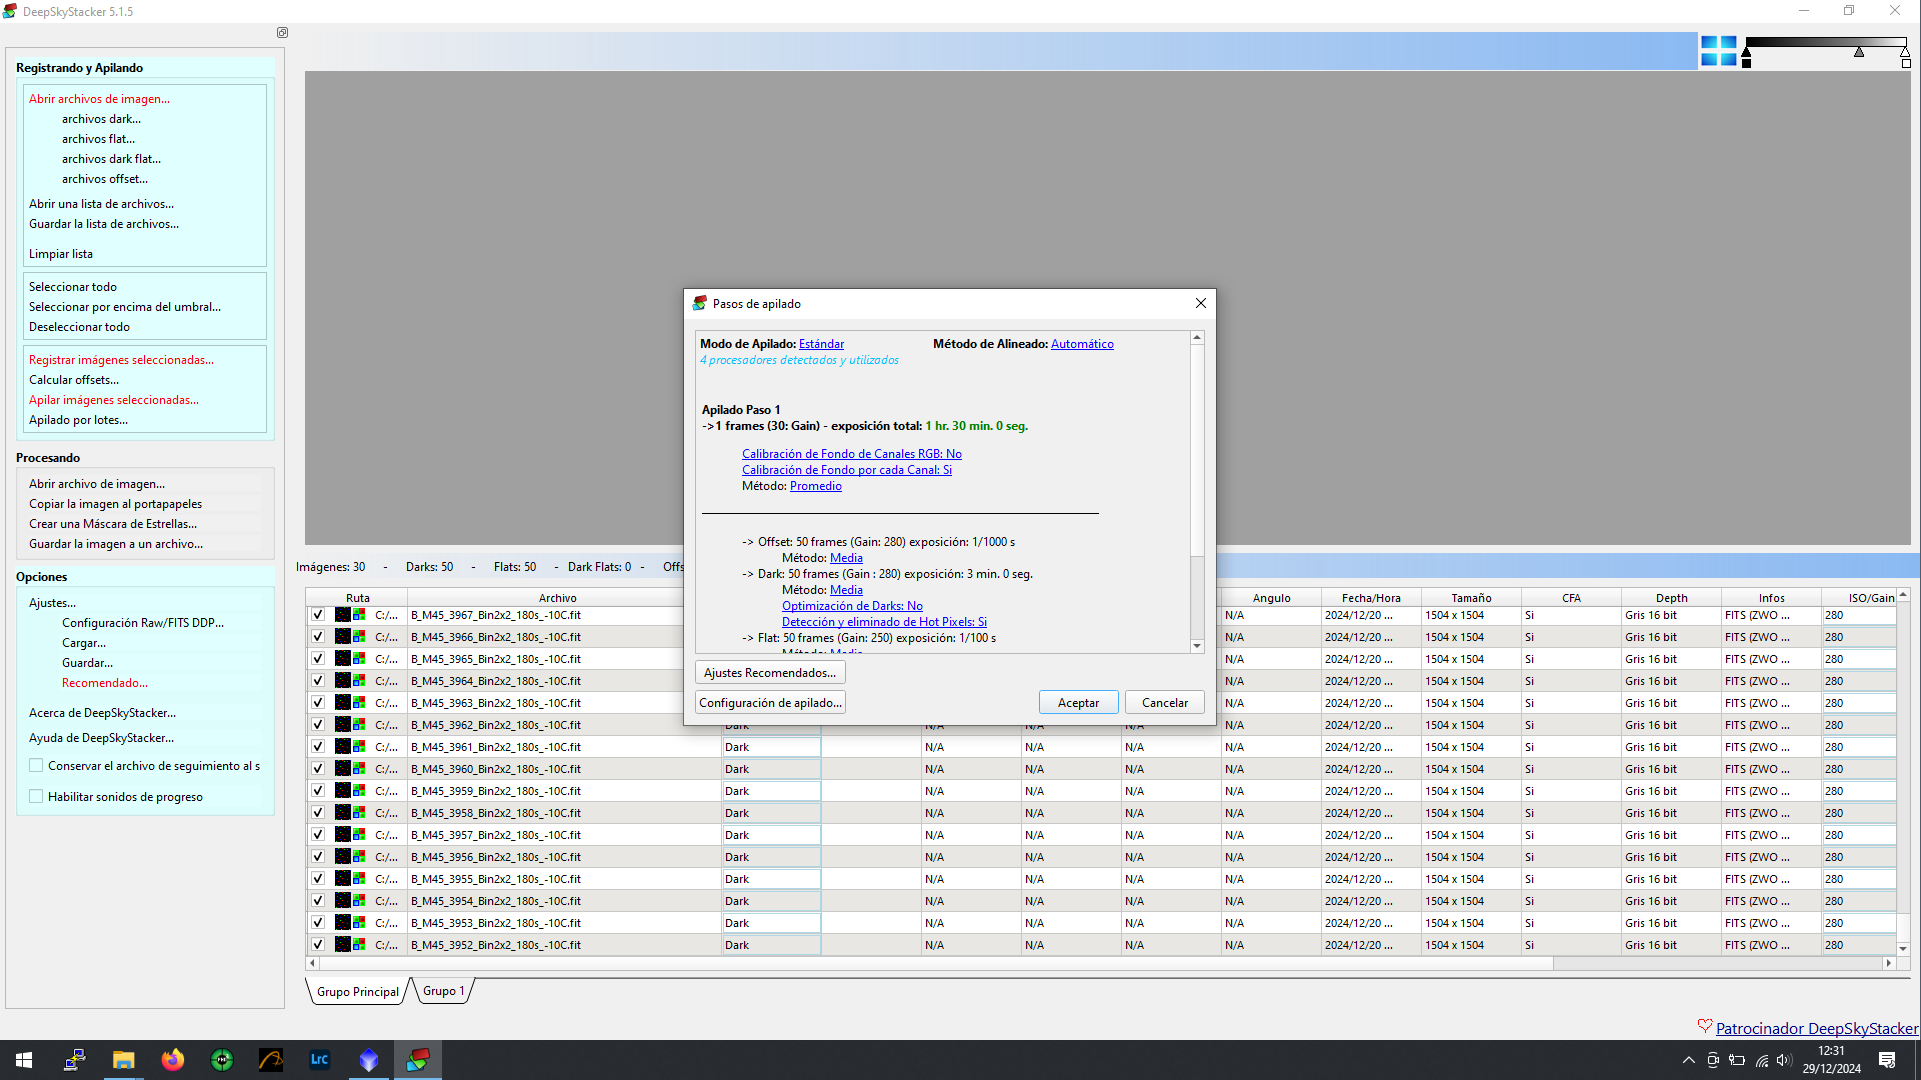Click the volume speaker tray icon
The height and width of the screenshot is (1080, 1921).
1785,1060
